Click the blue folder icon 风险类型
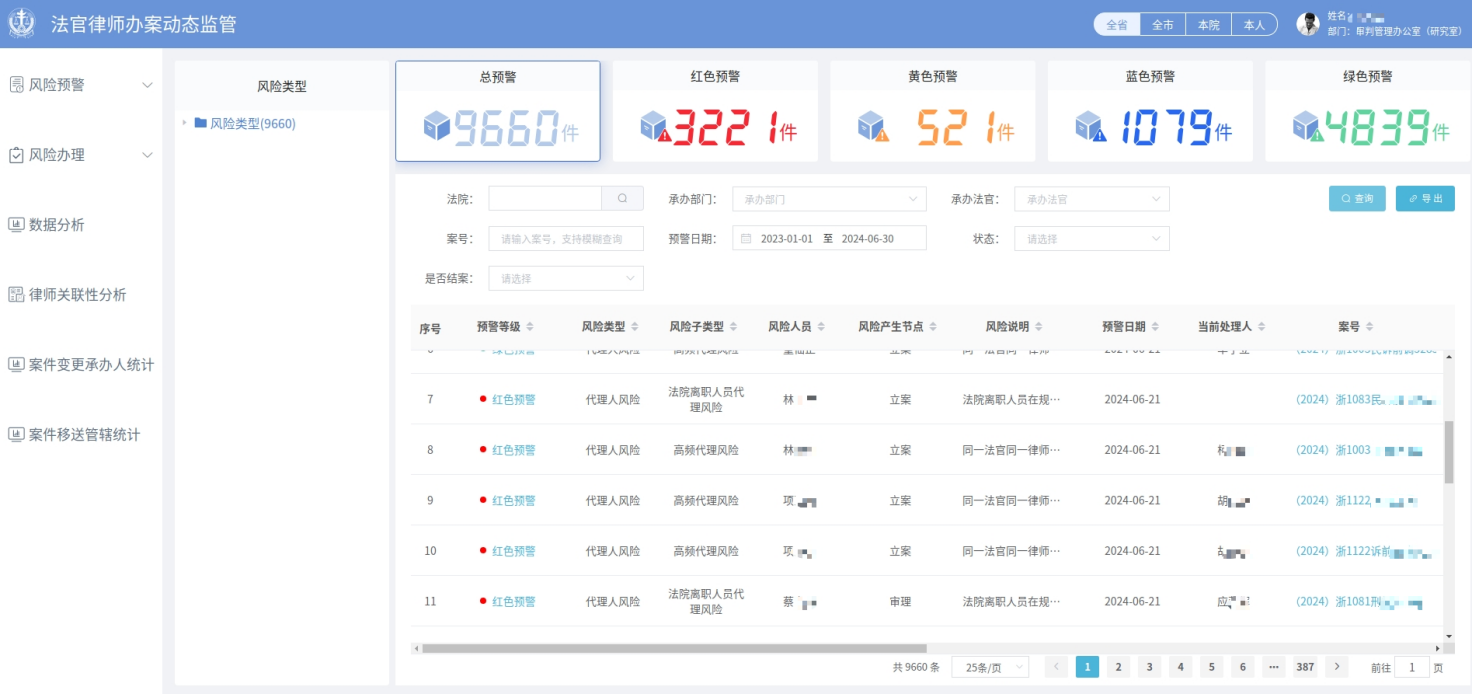Screen dimensions: 1472x694 tap(201, 123)
